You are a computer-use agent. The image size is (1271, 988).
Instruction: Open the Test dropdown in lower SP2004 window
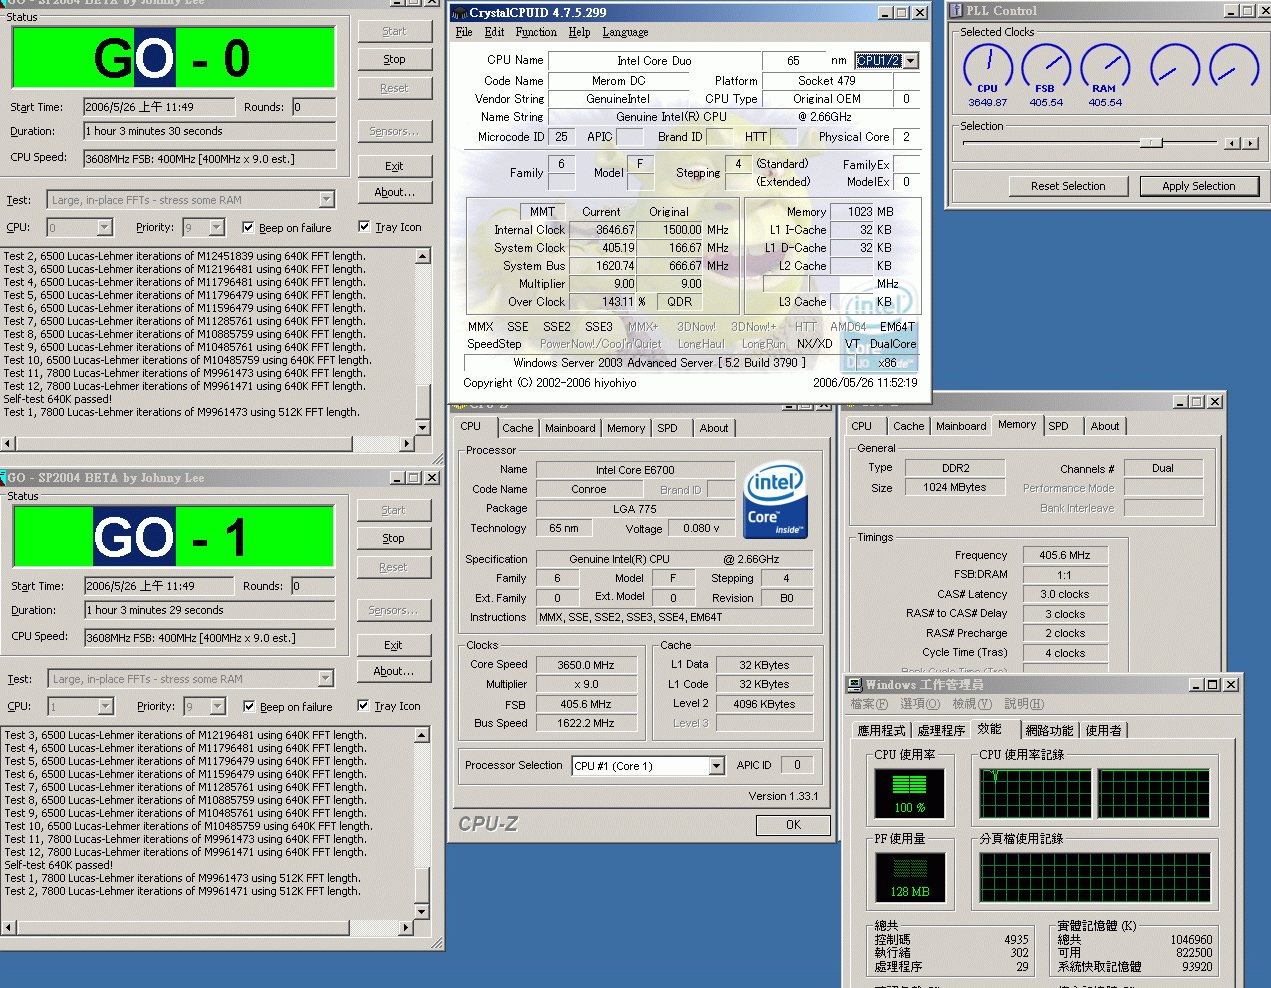click(x=326, y=679)
